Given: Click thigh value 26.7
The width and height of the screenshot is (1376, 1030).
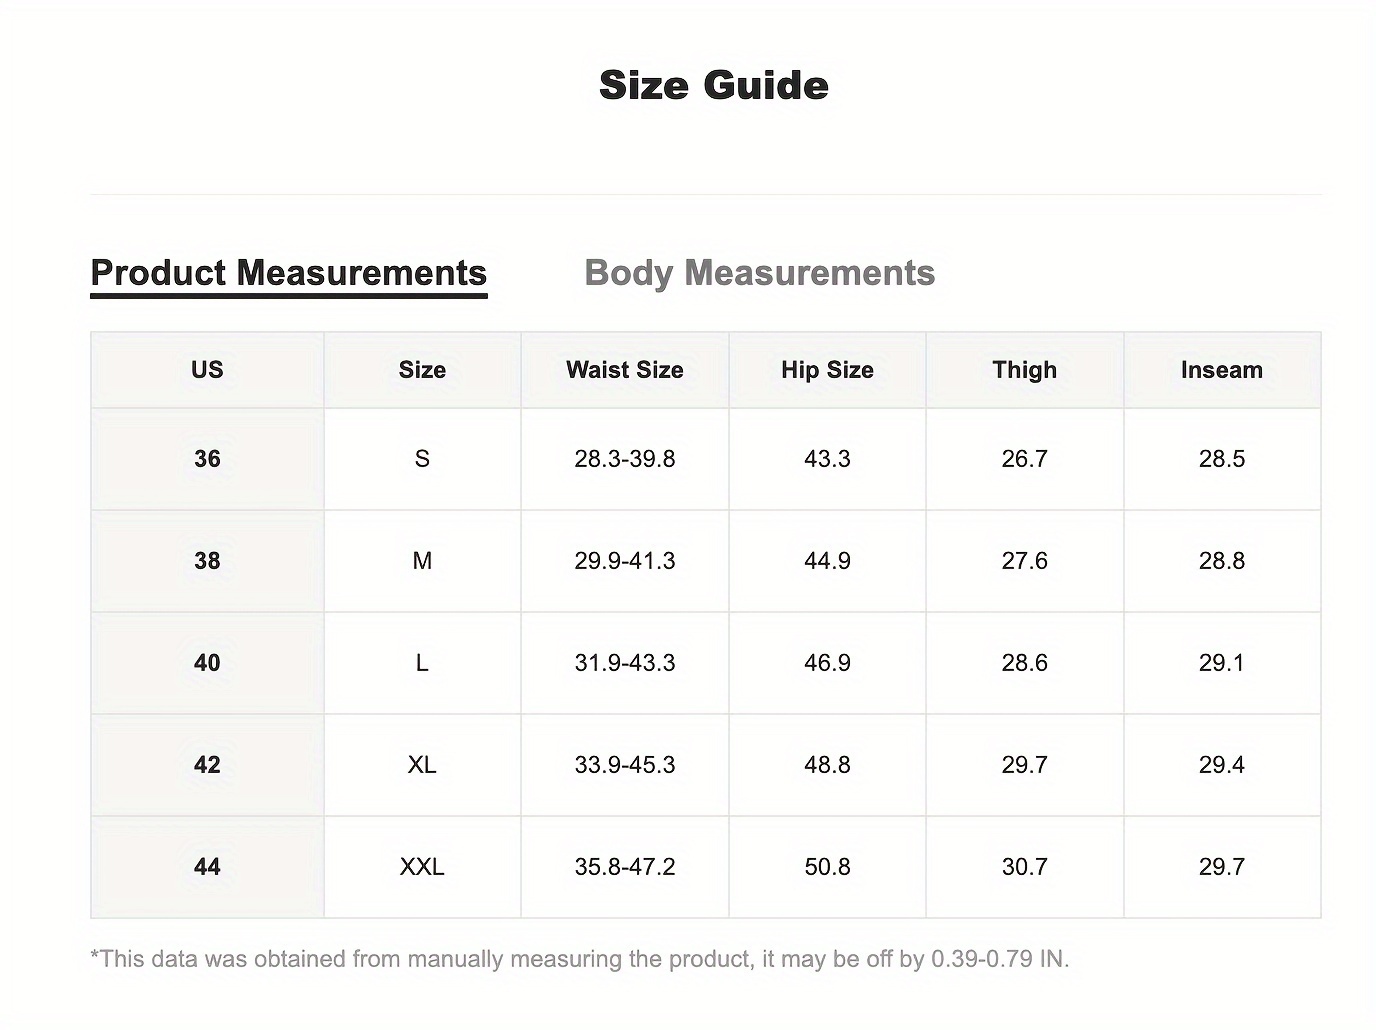Looking at the screenshot, I should 1025,459.
